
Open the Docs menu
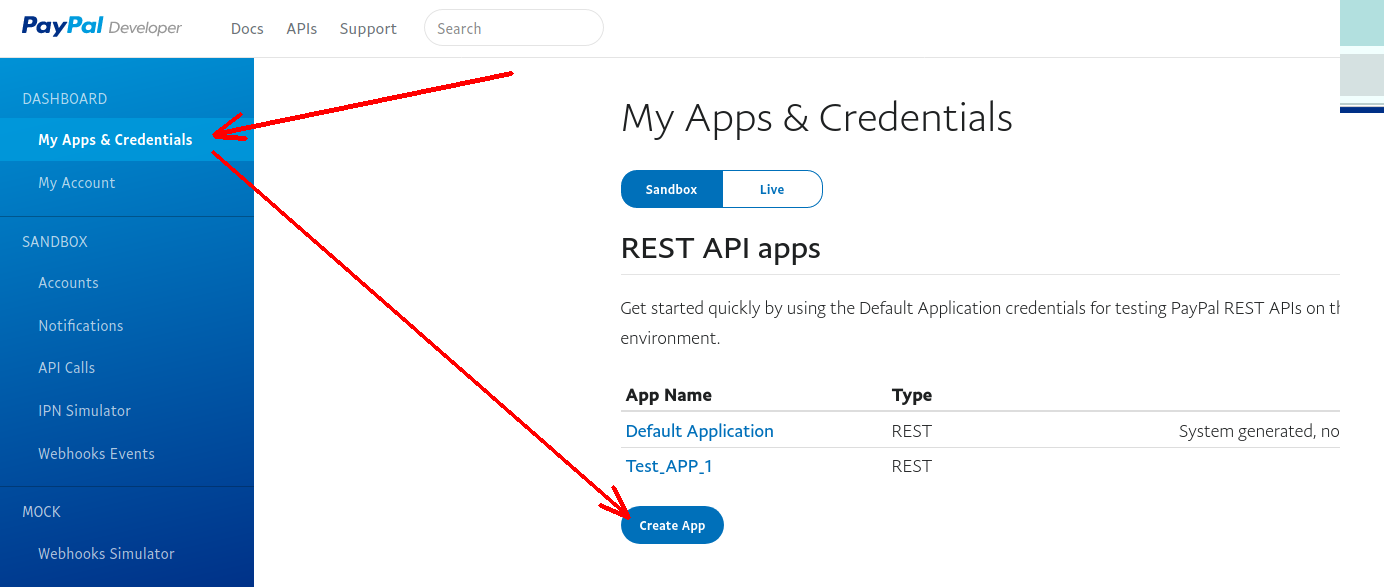(247, 29)
